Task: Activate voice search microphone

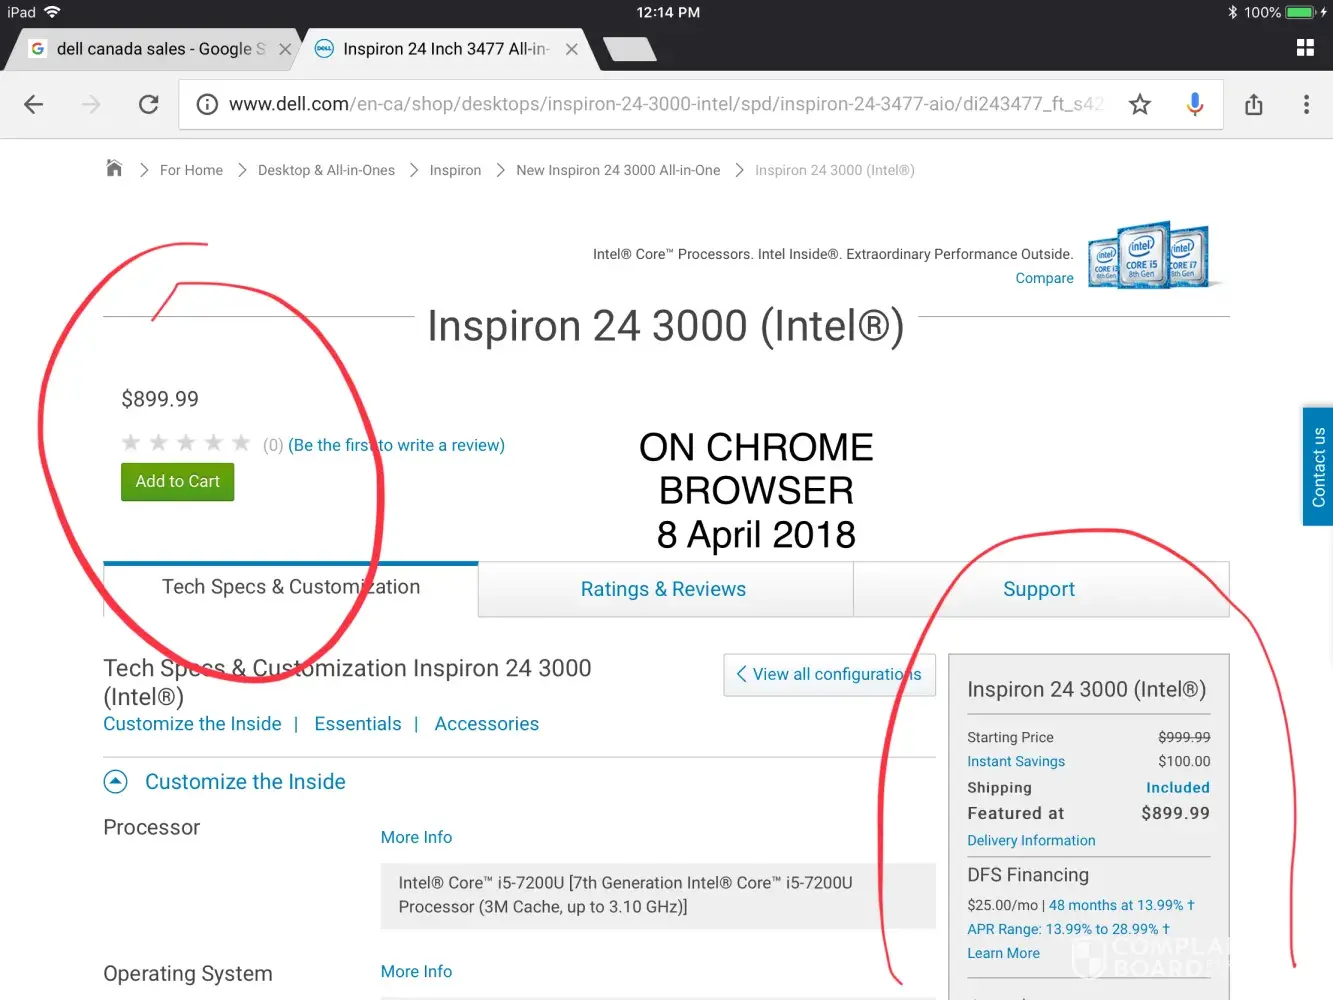Action: pos(1194,104)
